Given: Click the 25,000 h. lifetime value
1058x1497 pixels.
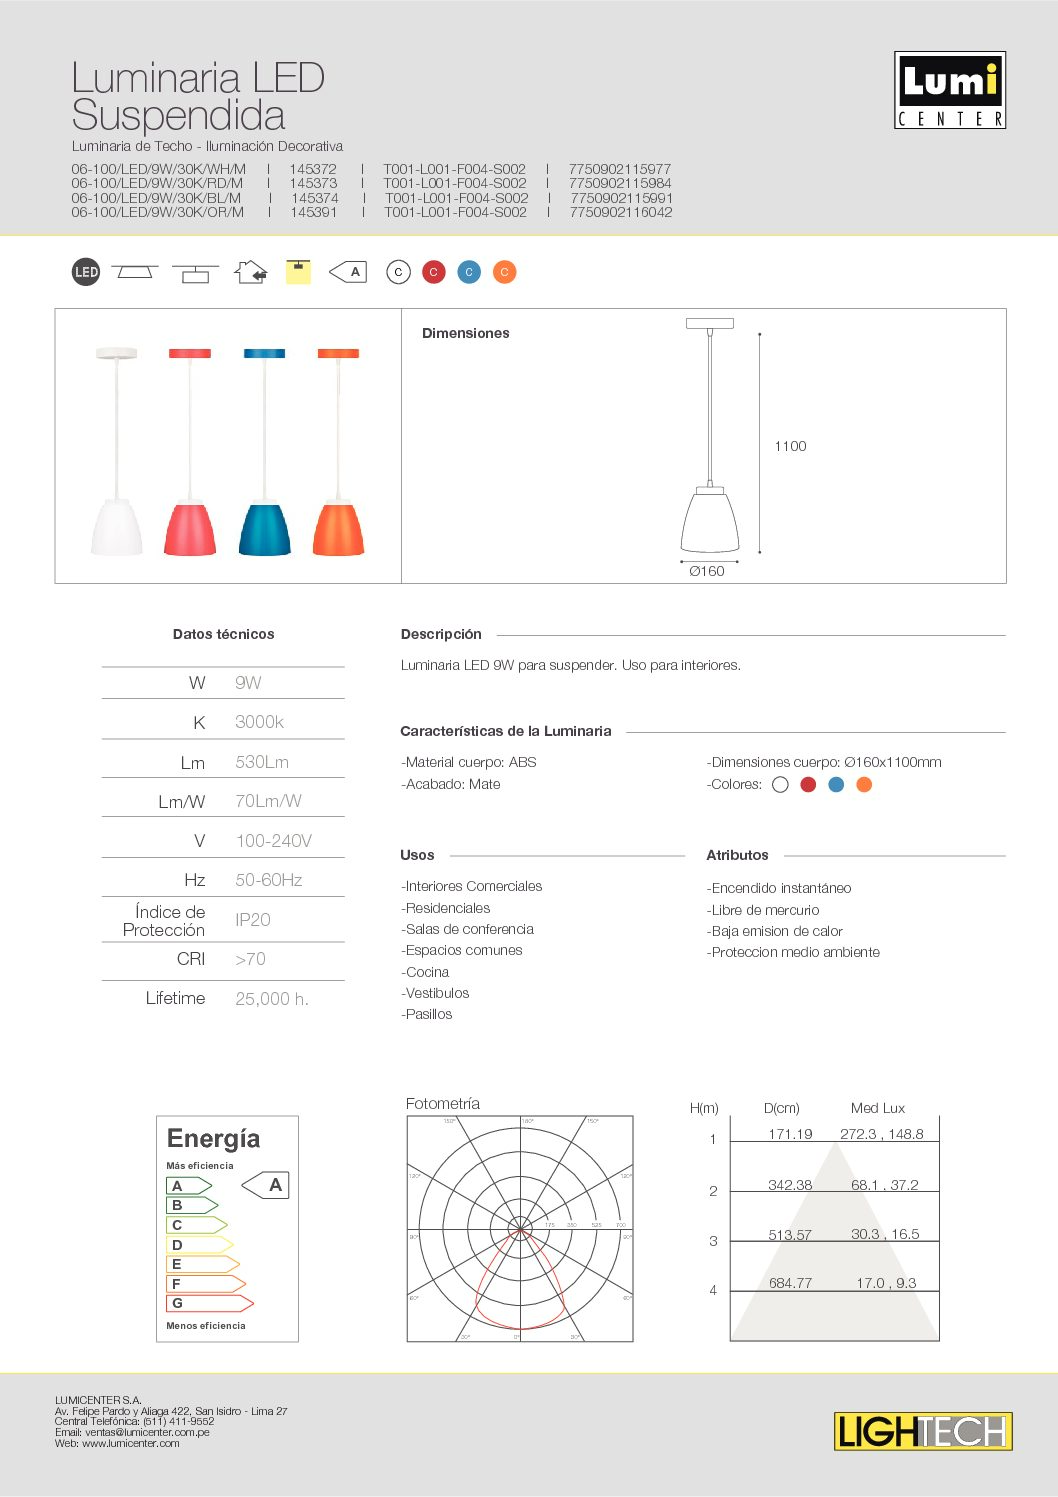Looking at the screenshot, I should [x=272, y=999].
